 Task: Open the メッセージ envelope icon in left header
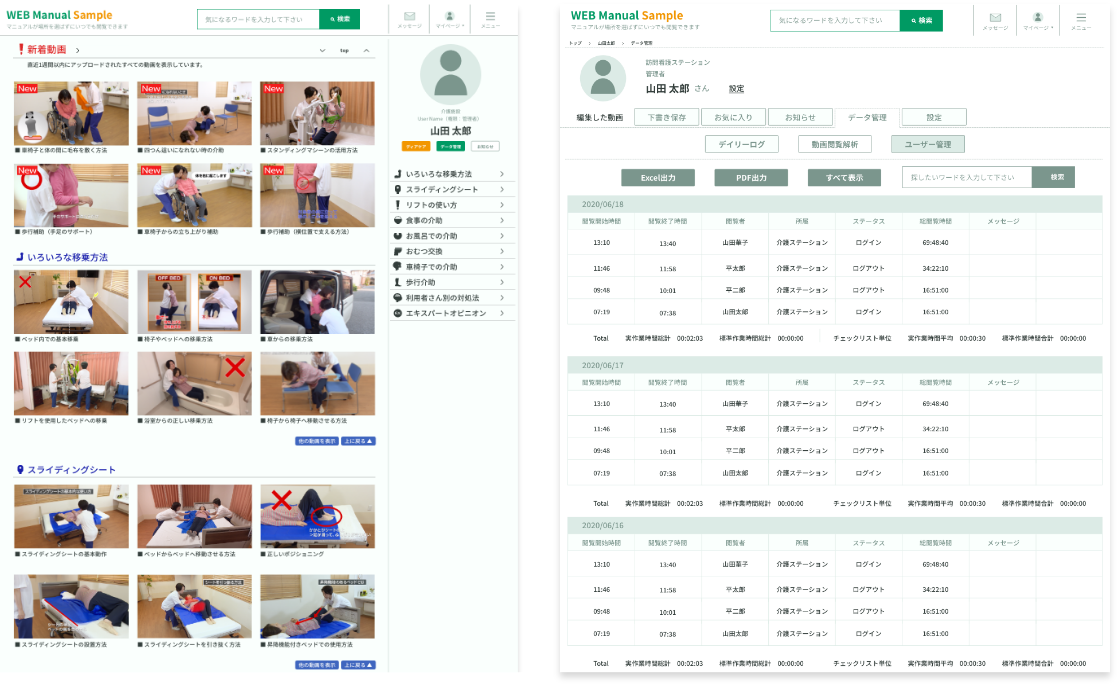click(x=409, y=18)
